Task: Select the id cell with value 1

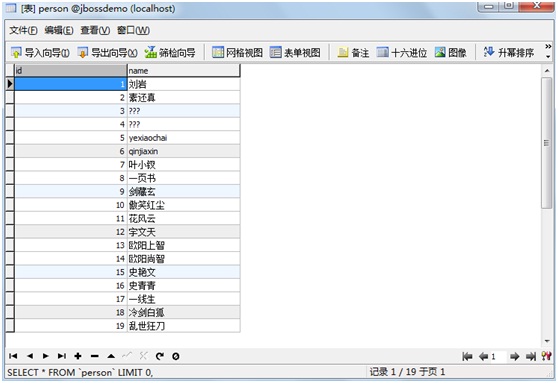Action: [x=71, y=84]
